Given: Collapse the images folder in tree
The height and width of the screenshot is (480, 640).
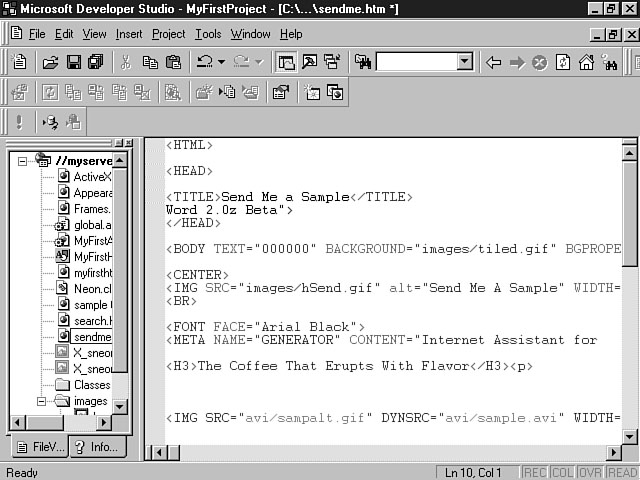Looking at the screenshot, I should (x=42, y=402).
